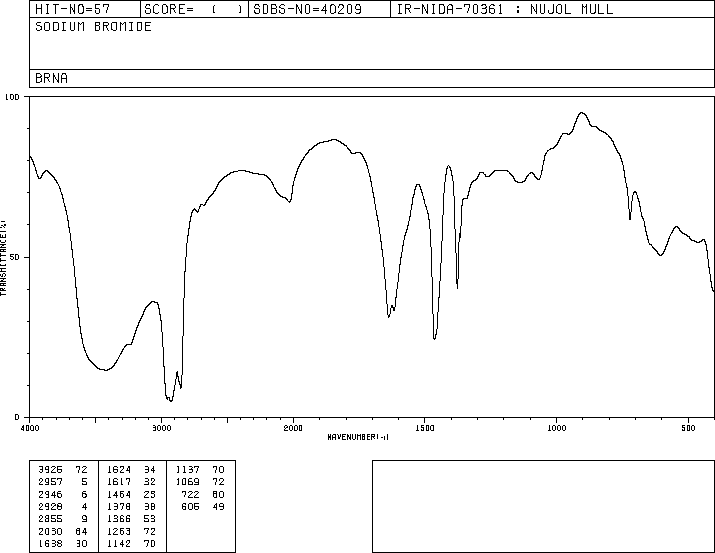The width and height of the screenshot is (715, 553).
Task: Select the BRNA formula text
Action: pos(52,78)
